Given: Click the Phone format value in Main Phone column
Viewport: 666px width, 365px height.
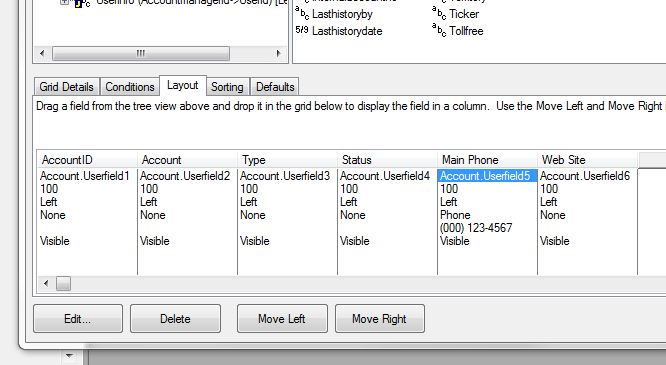Looking at the screenshot, I should click(455, 215).
